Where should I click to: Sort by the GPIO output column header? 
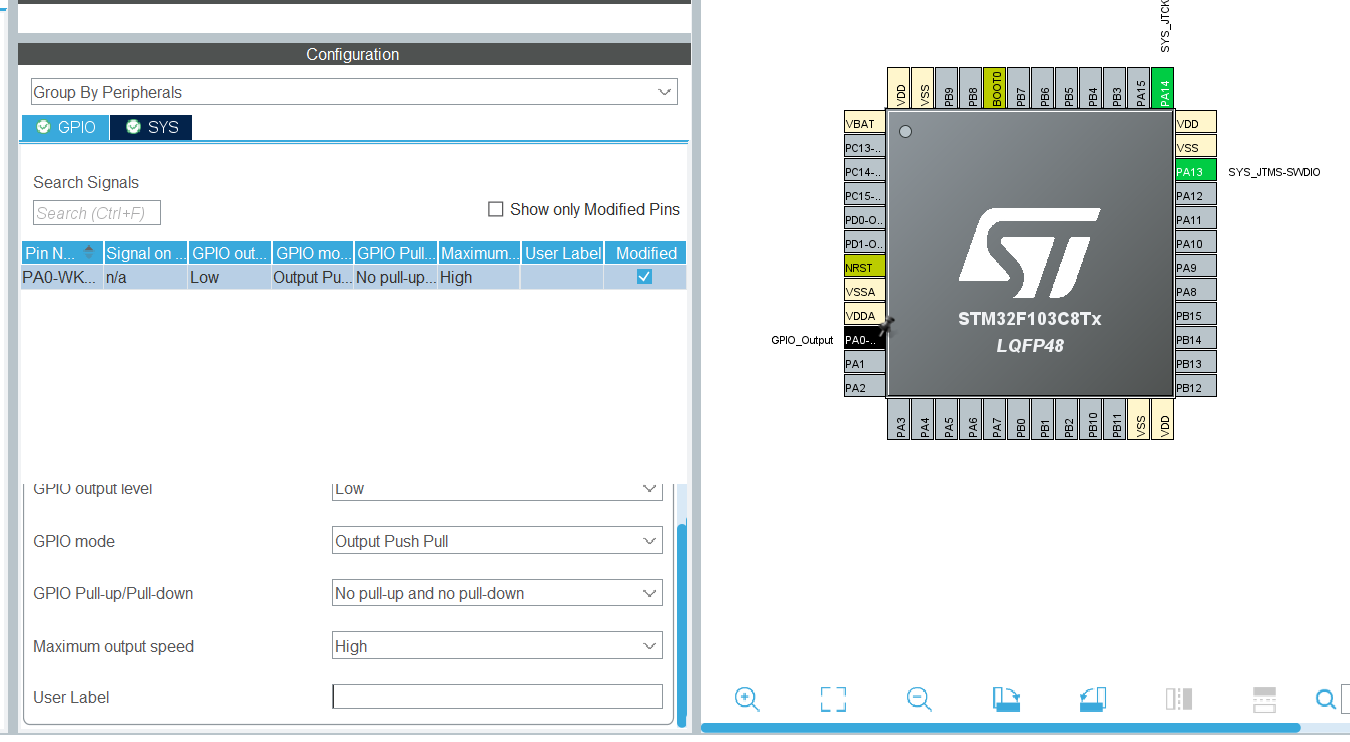click(230, 253)
